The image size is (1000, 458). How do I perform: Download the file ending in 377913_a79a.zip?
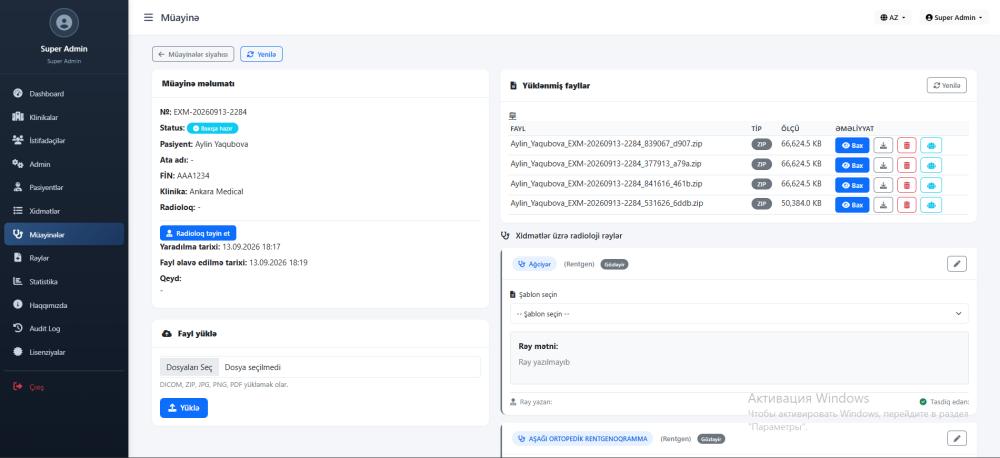coord(883,165)
